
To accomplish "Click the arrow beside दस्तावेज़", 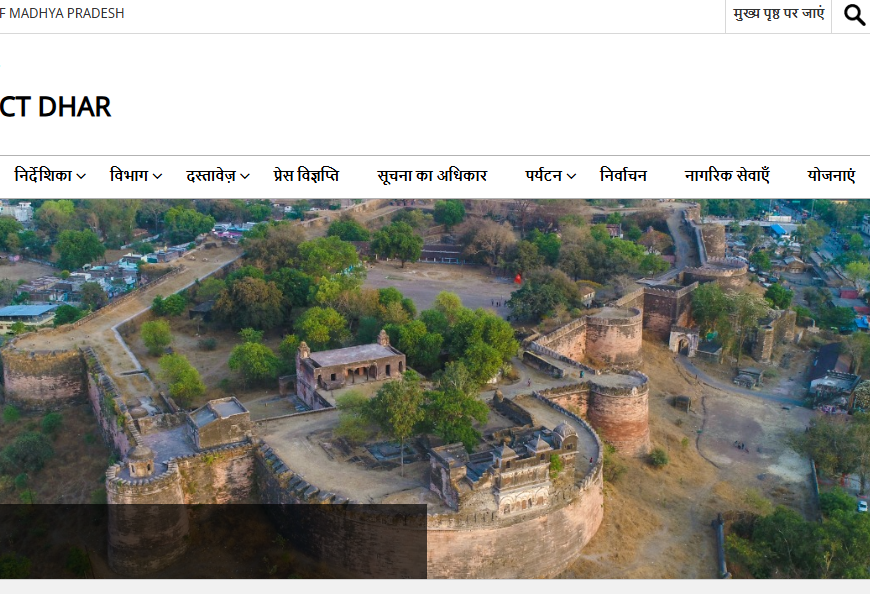I will click(x=244, y=177).
